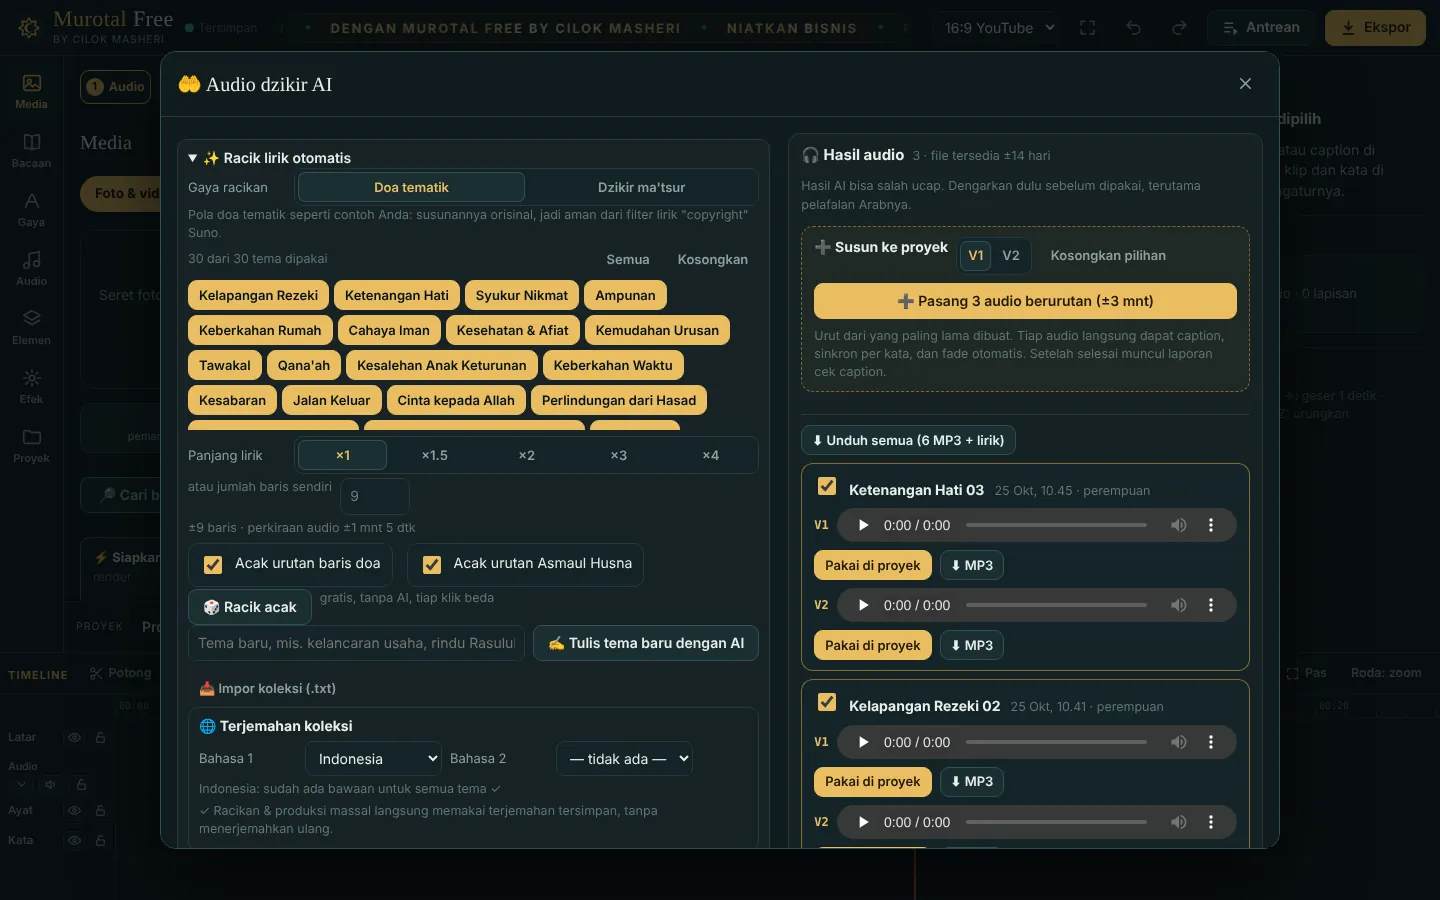Open the Proyek sidebar panel
This screenshot has width=1440, height=900.
point(31,445)
